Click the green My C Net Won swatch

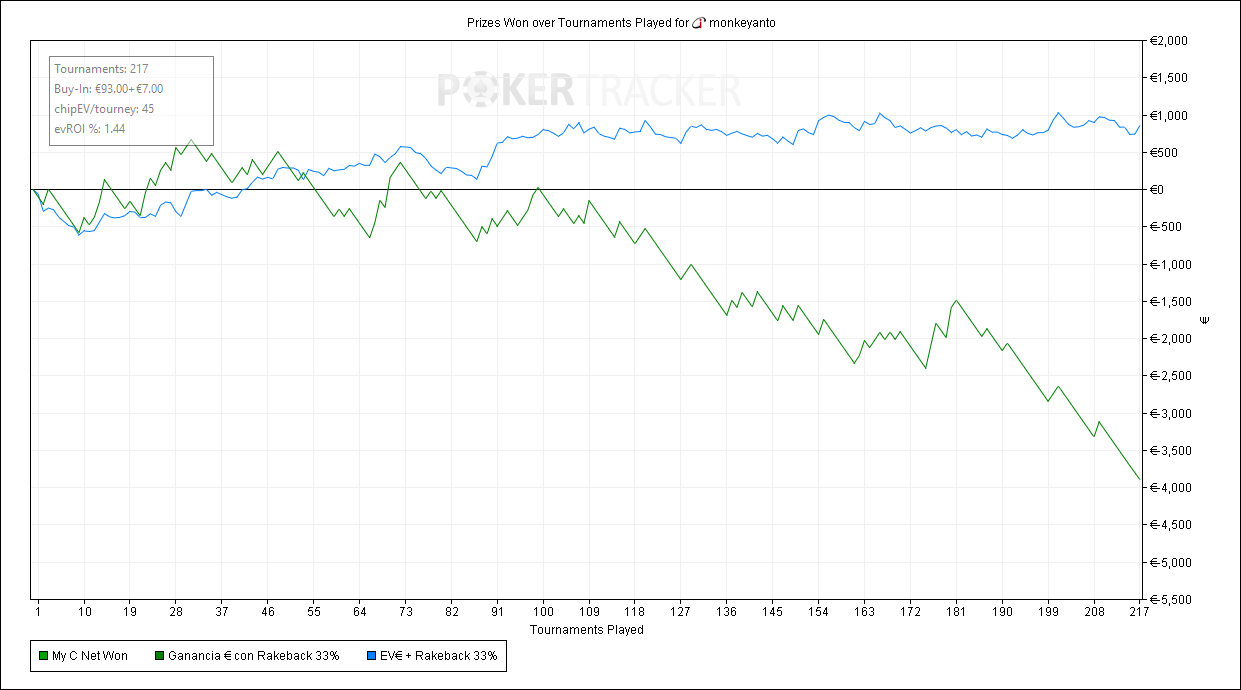(43, 657)
